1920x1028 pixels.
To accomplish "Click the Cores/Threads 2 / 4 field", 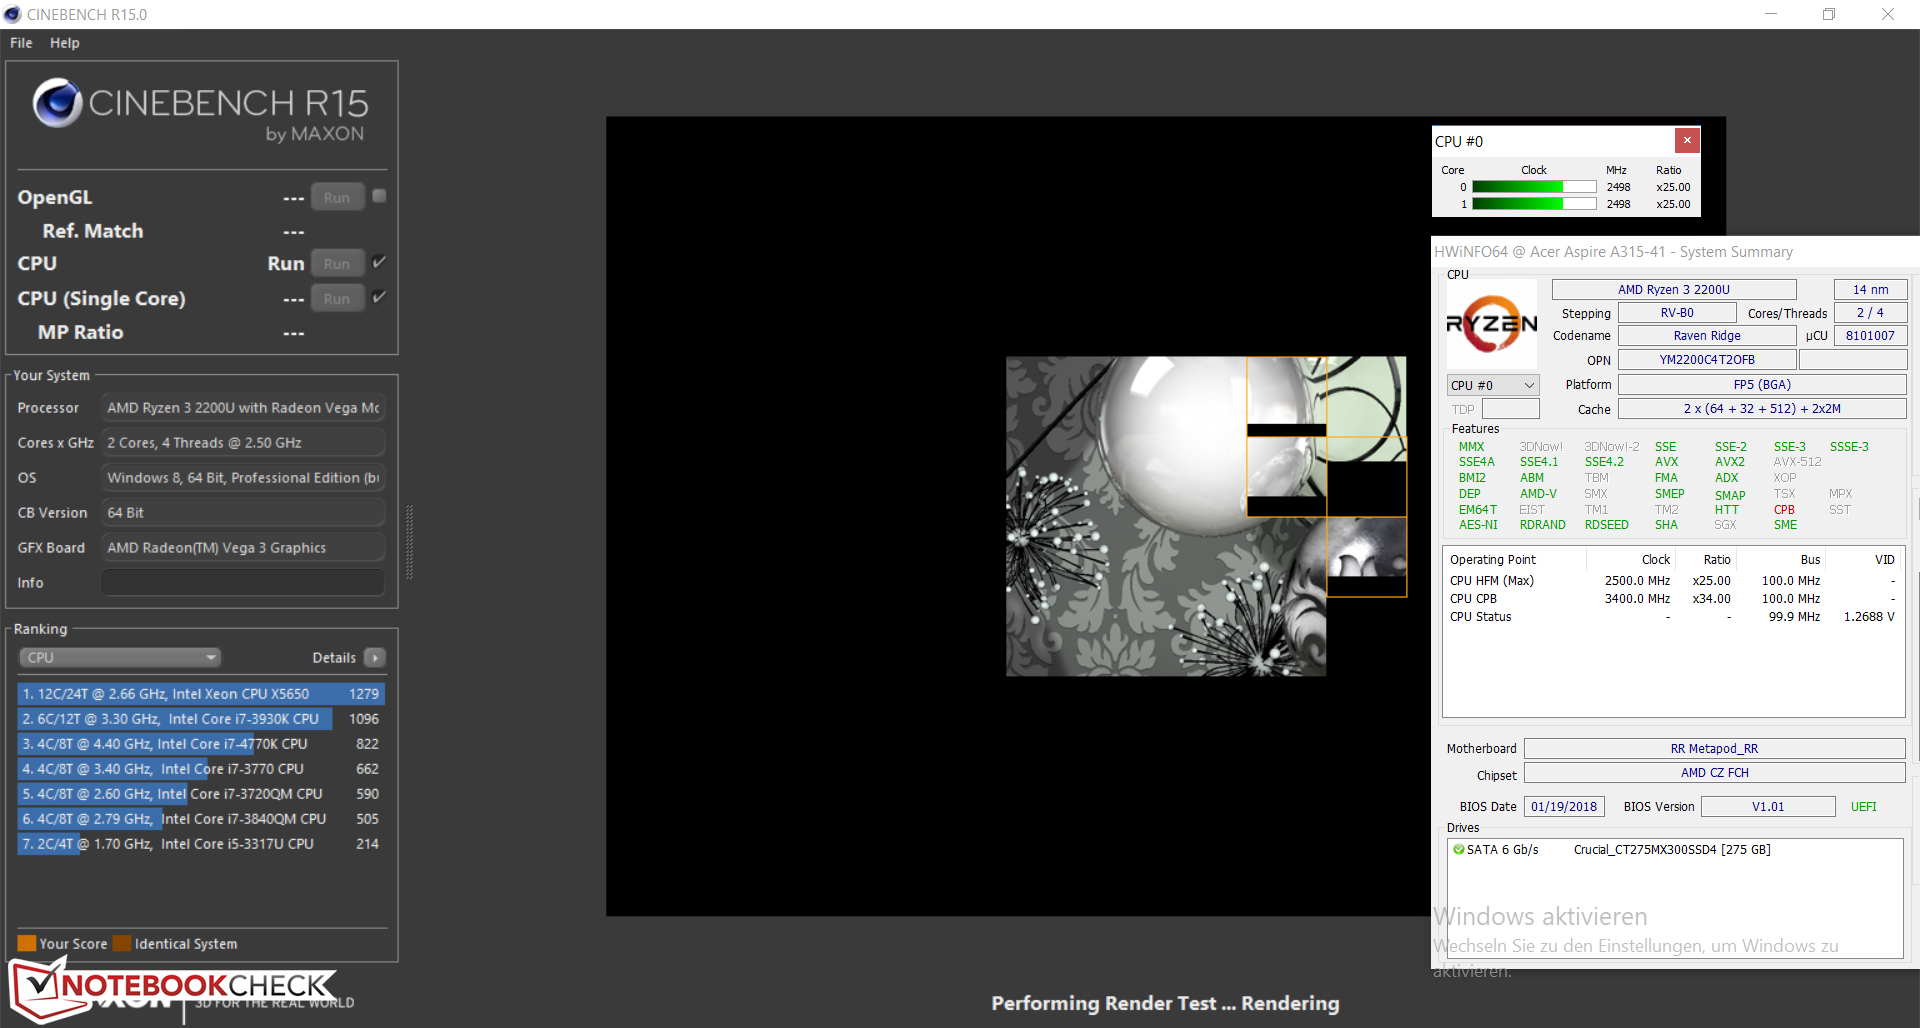I will (1870, 313).
